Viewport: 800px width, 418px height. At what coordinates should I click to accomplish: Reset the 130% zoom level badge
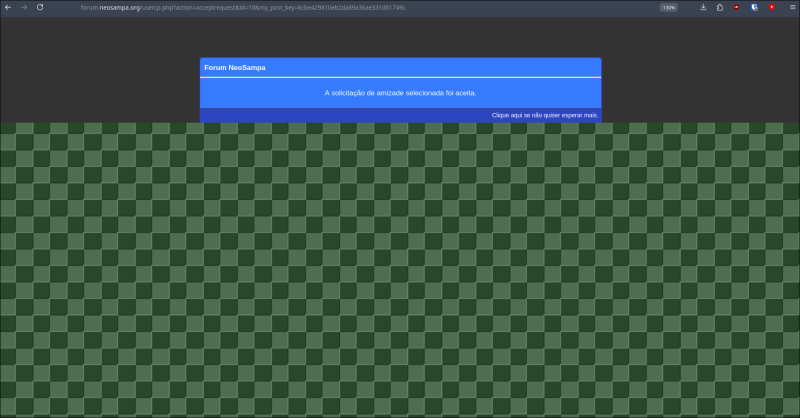click(668, 7)
